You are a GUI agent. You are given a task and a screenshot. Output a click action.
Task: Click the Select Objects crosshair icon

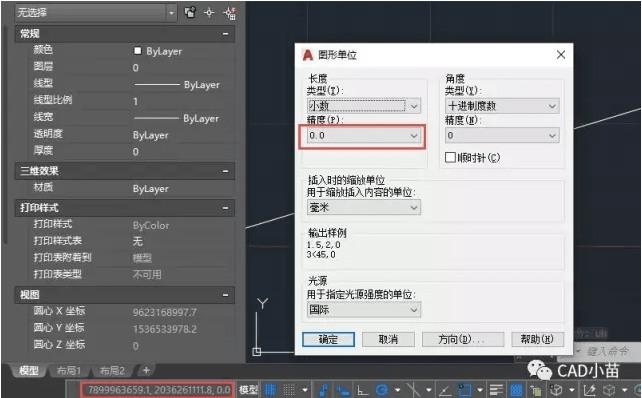(x=209, y=13)
